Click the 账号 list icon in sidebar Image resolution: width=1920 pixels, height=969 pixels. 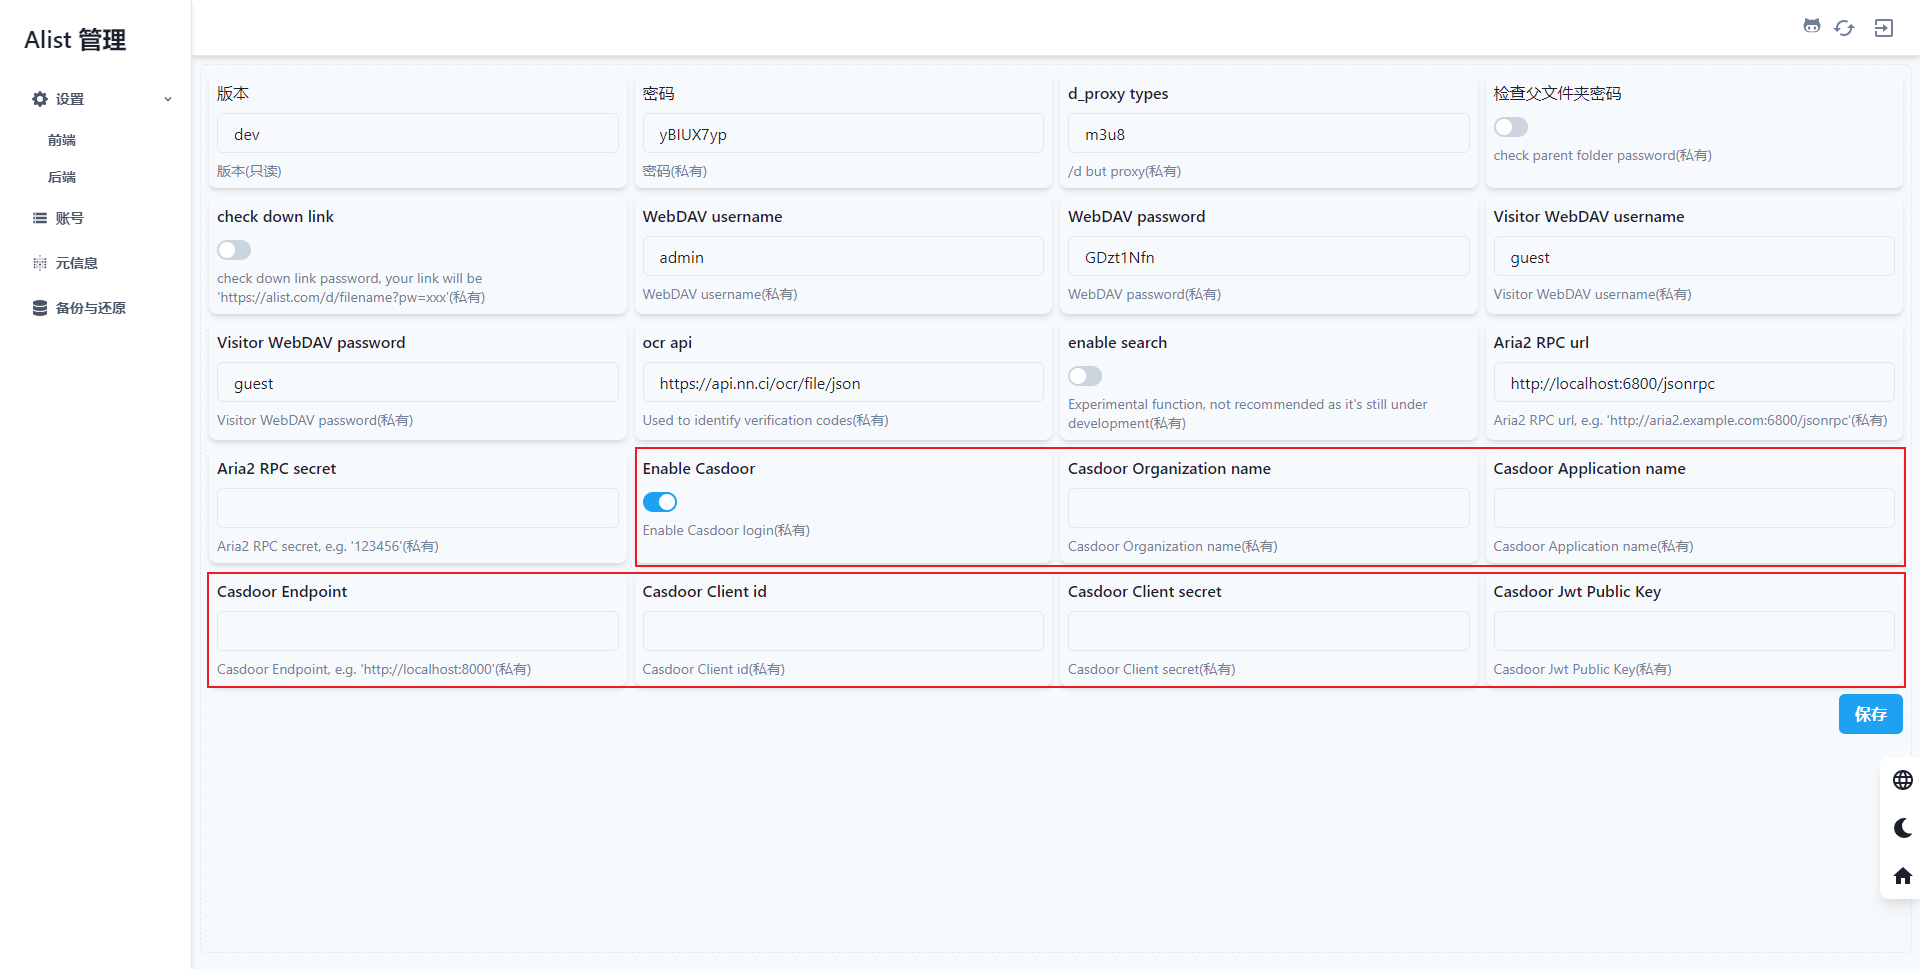(x=38, y=217)
